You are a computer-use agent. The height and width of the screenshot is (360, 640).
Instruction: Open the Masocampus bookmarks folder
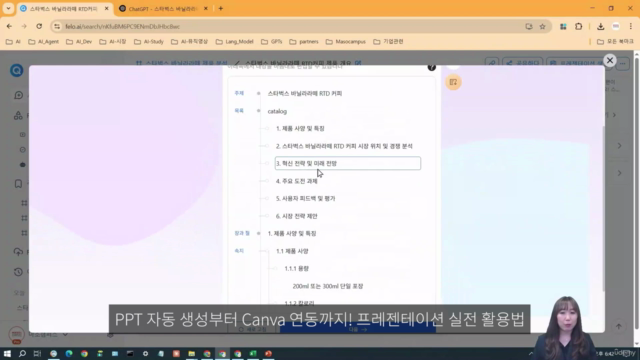[x=346, y=42]
